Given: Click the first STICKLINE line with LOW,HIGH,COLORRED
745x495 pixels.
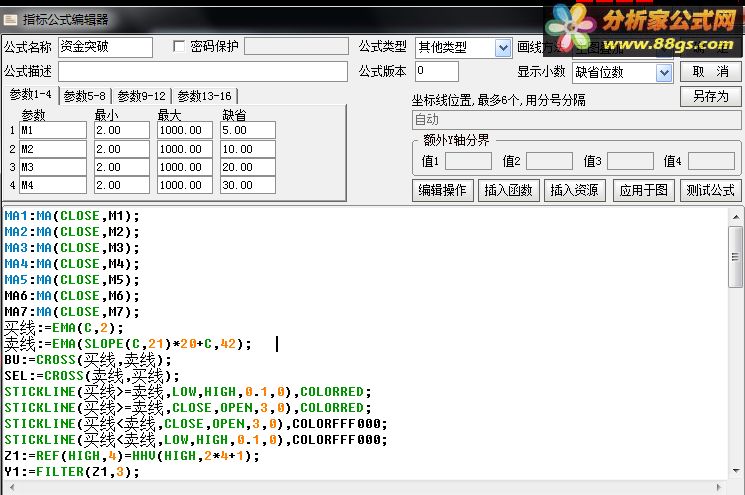Looking at the screenshot, I should click(188, 392).
